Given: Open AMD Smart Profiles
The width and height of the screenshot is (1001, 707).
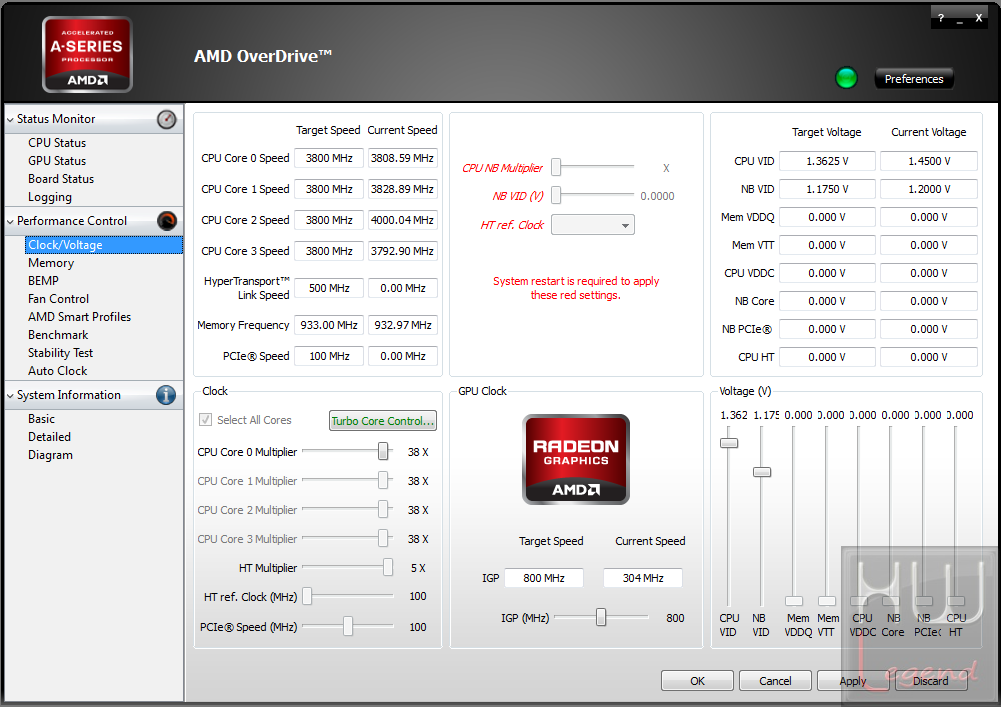Looking at the screenshot, I should pos(79,317).
